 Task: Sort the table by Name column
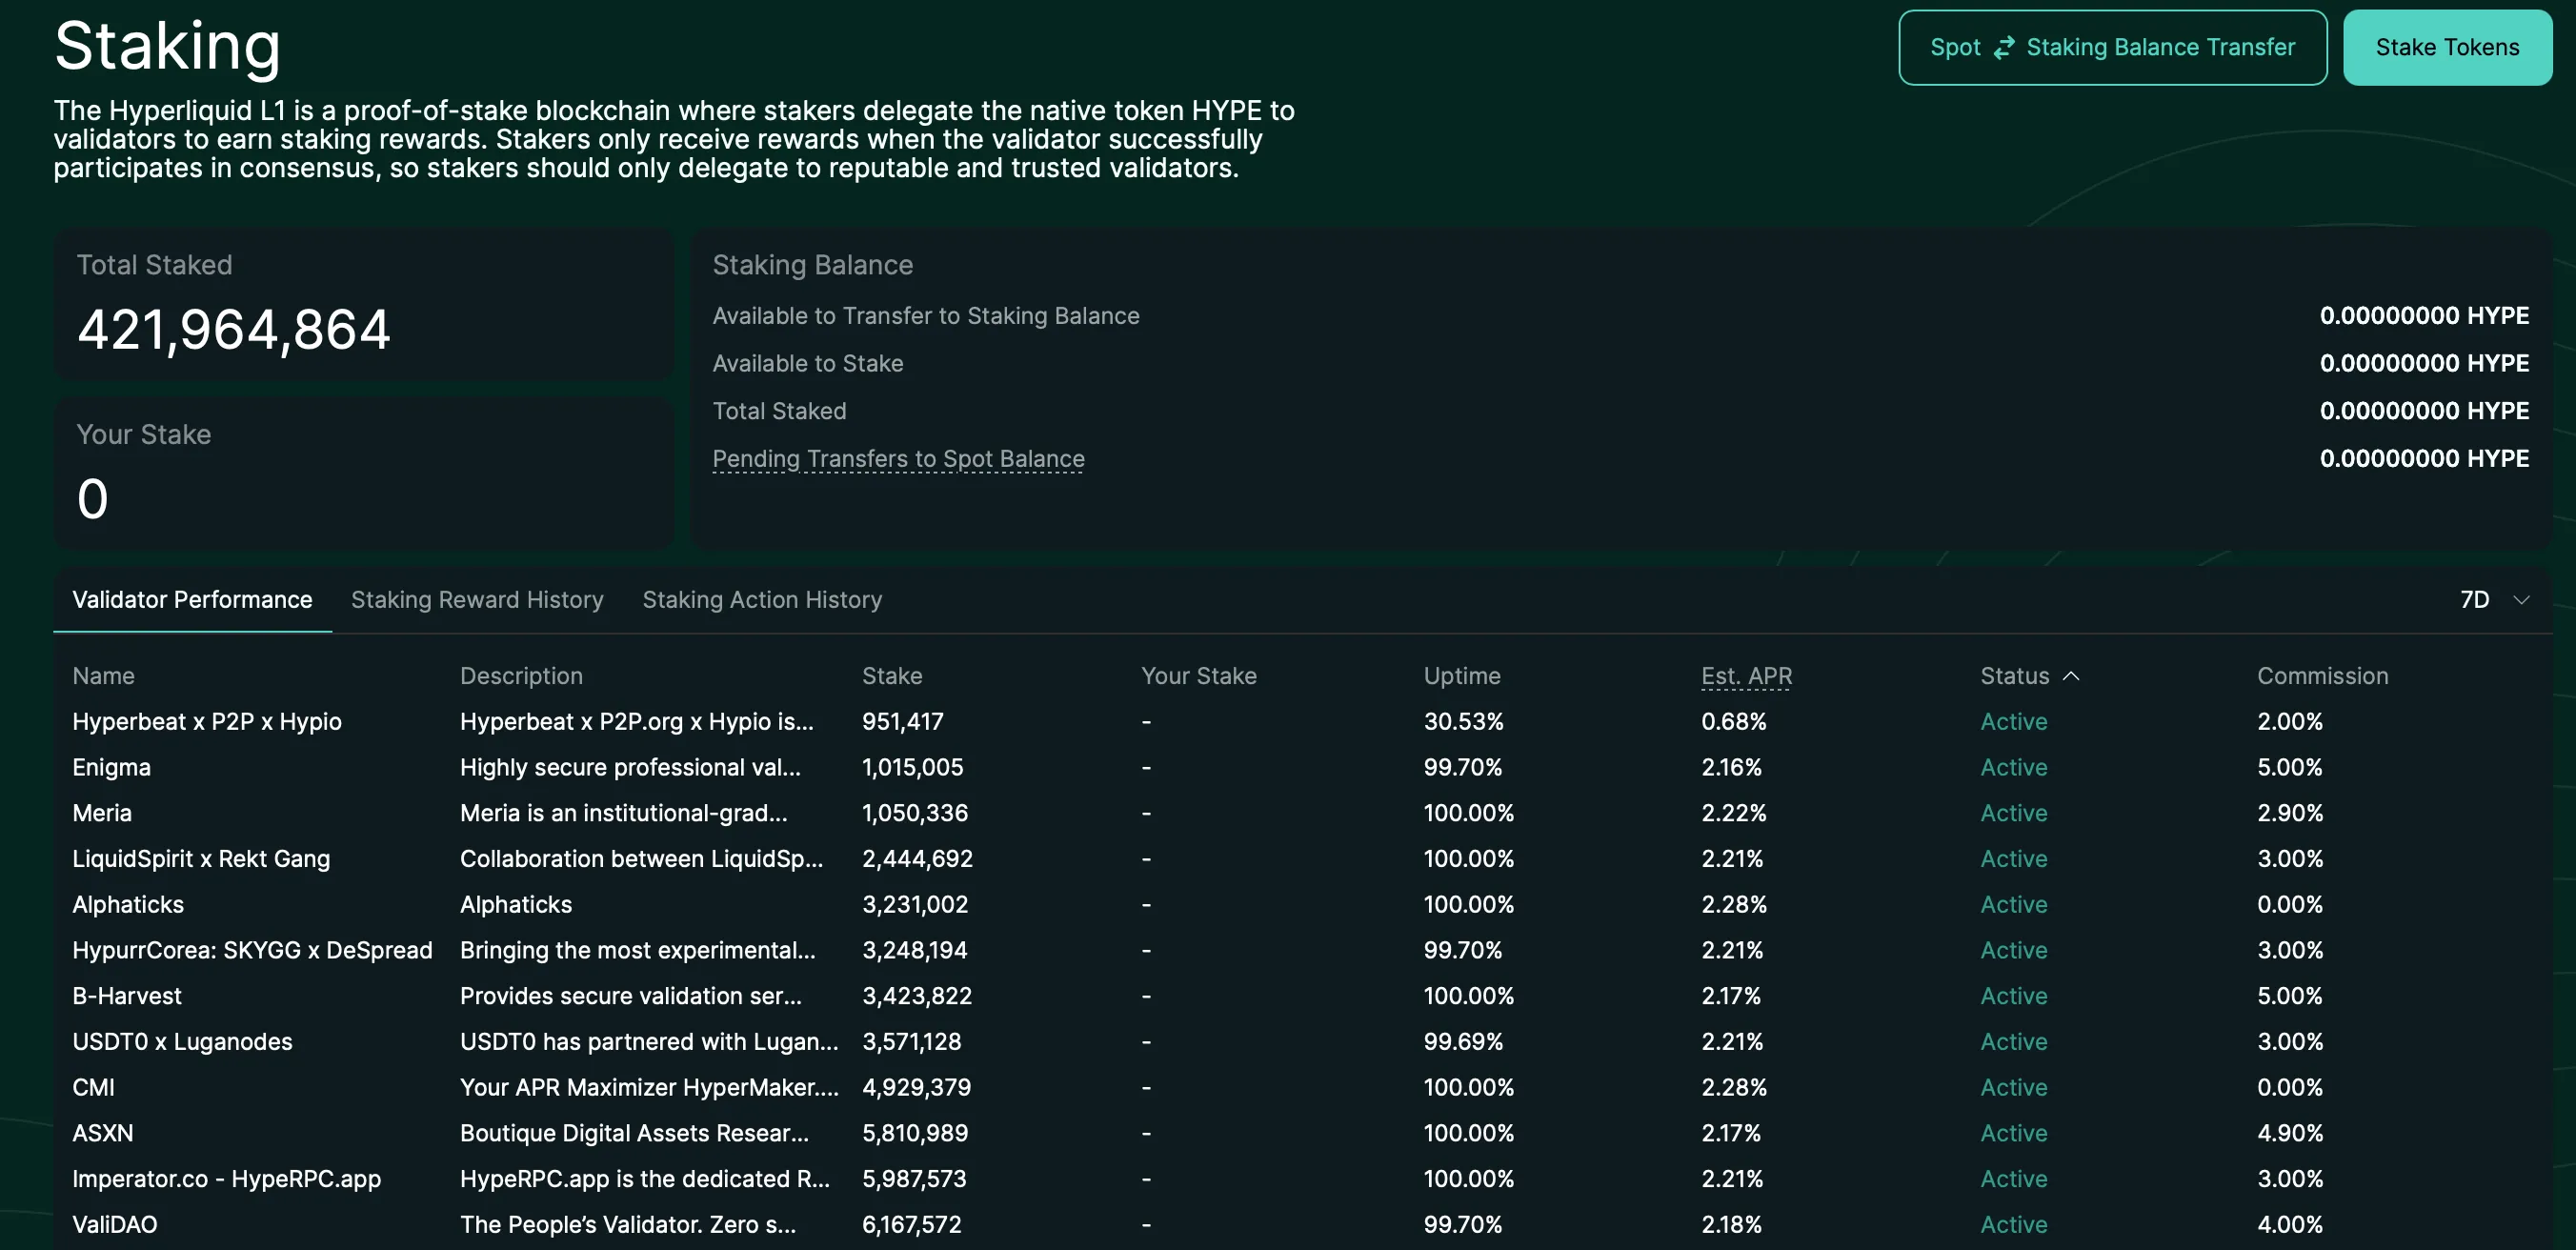pos(103,676)
